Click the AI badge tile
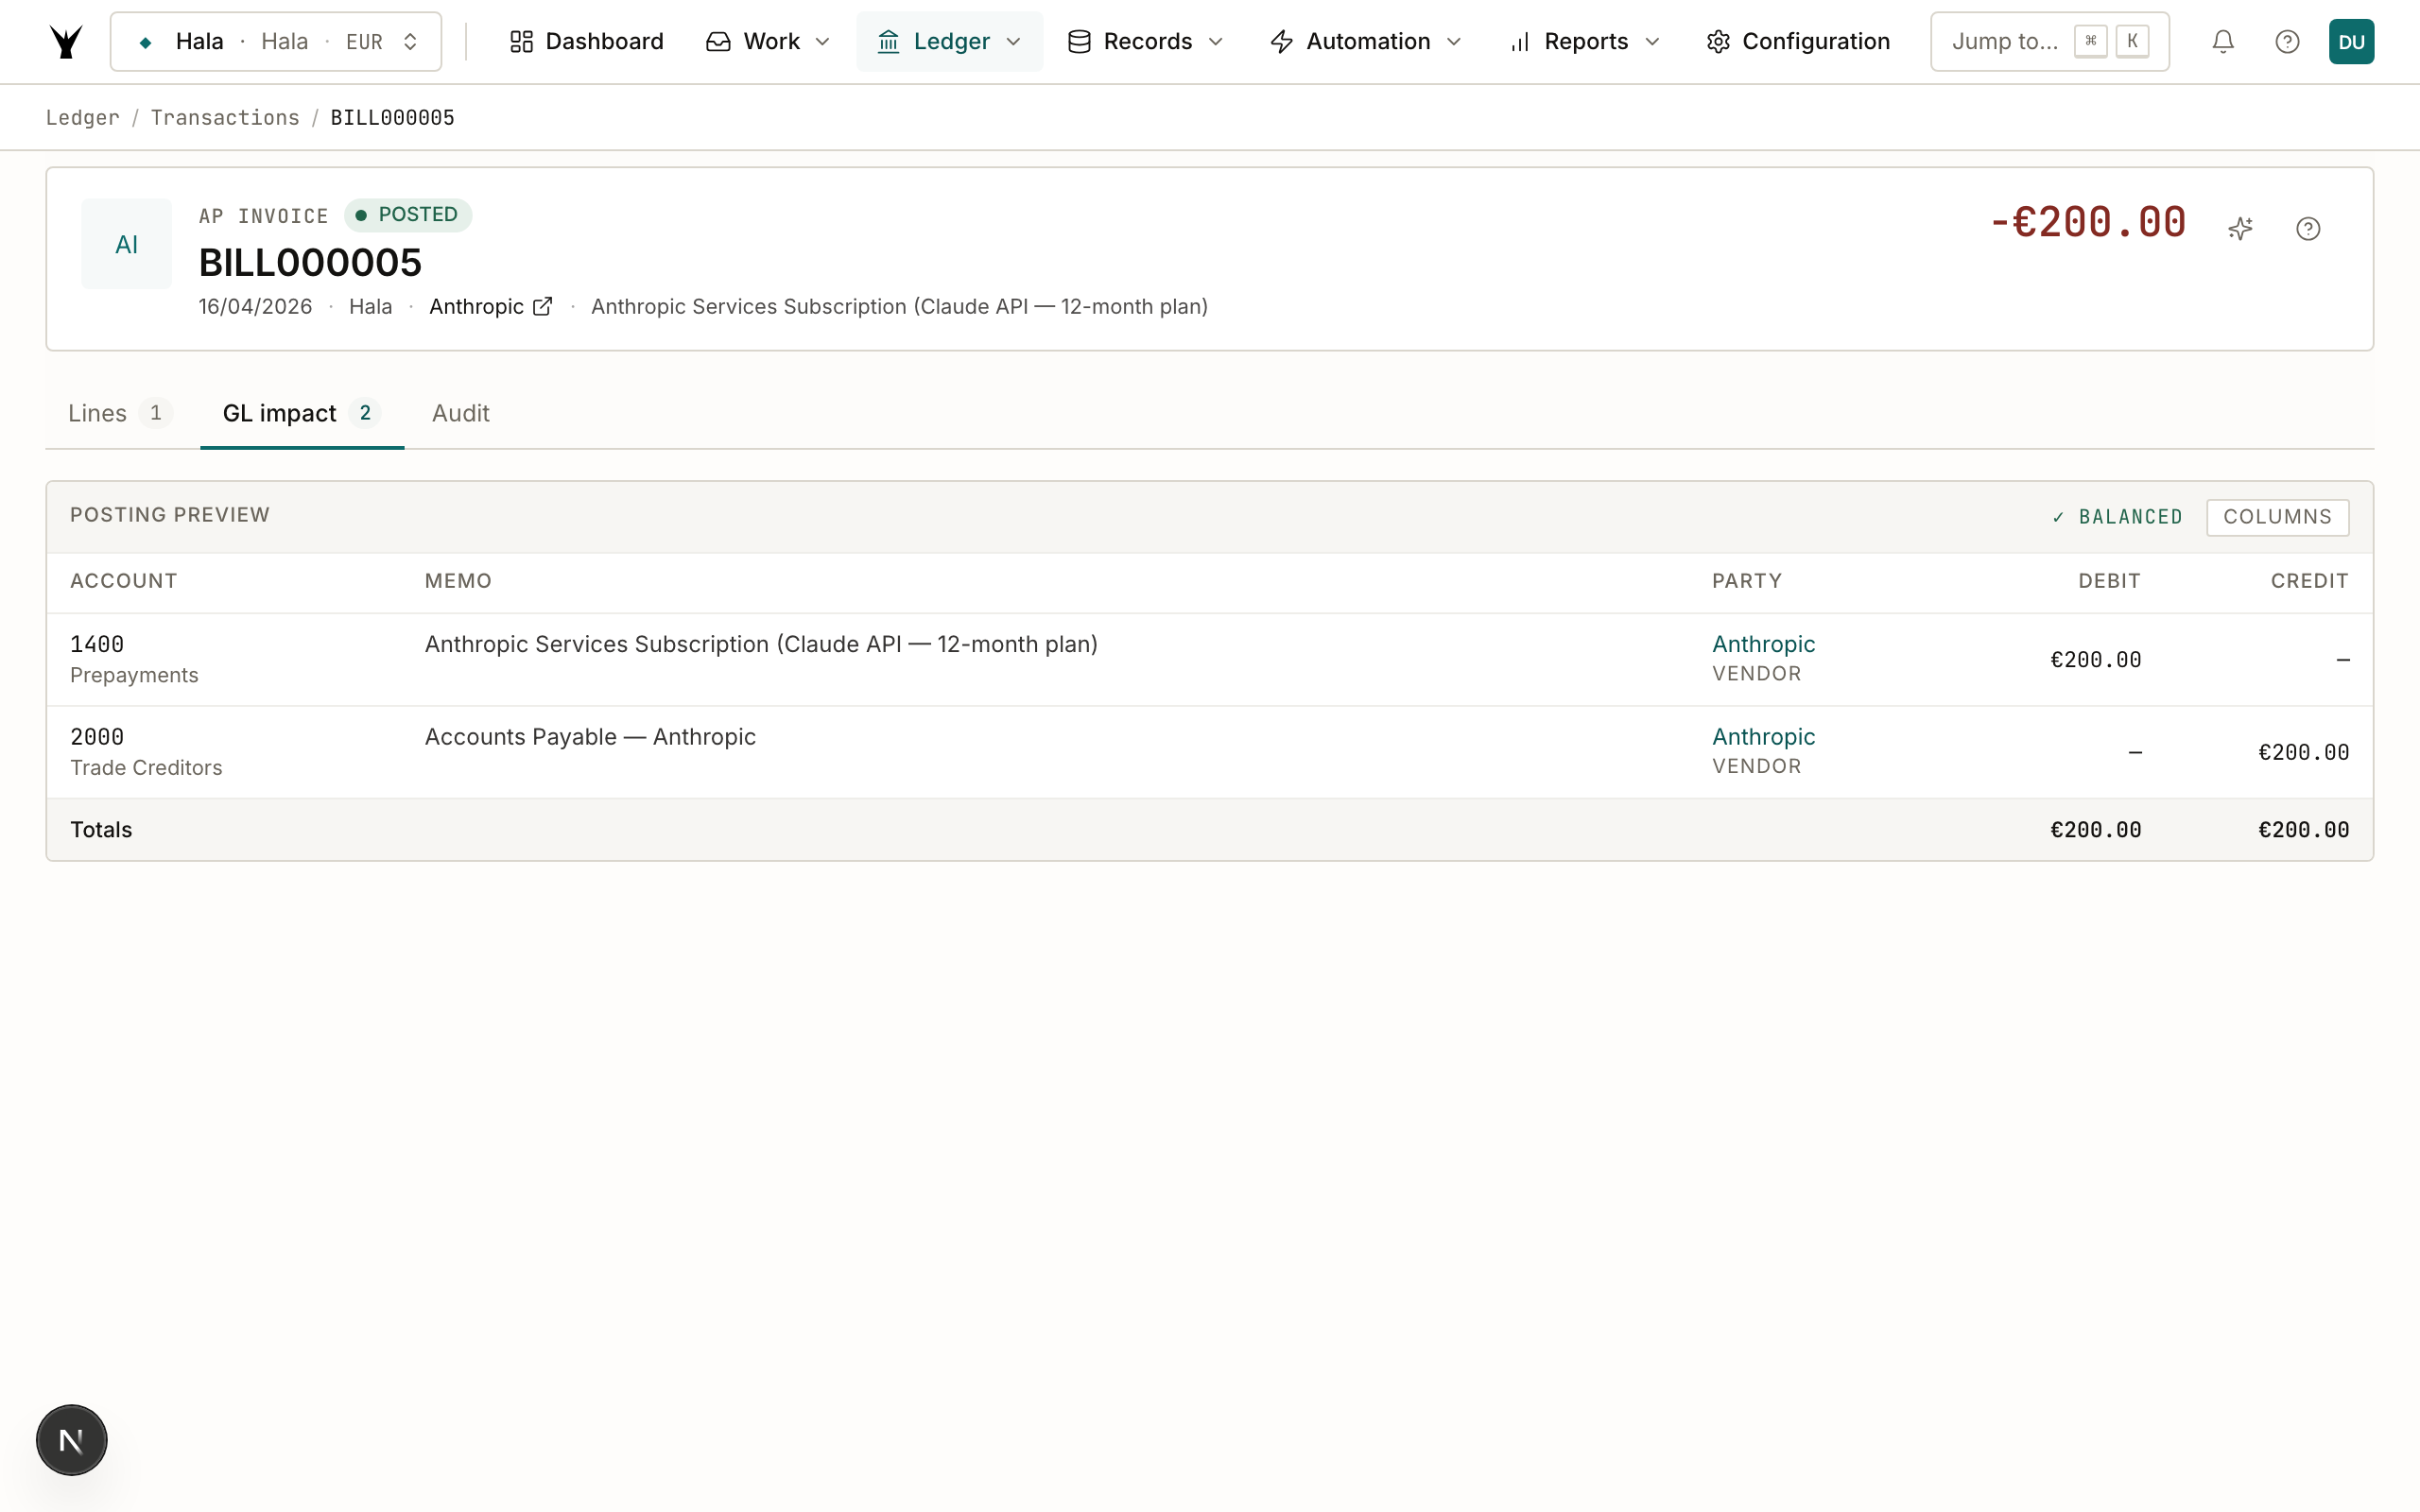Viewport: 2420px width, 1512px height. (126, 244)
